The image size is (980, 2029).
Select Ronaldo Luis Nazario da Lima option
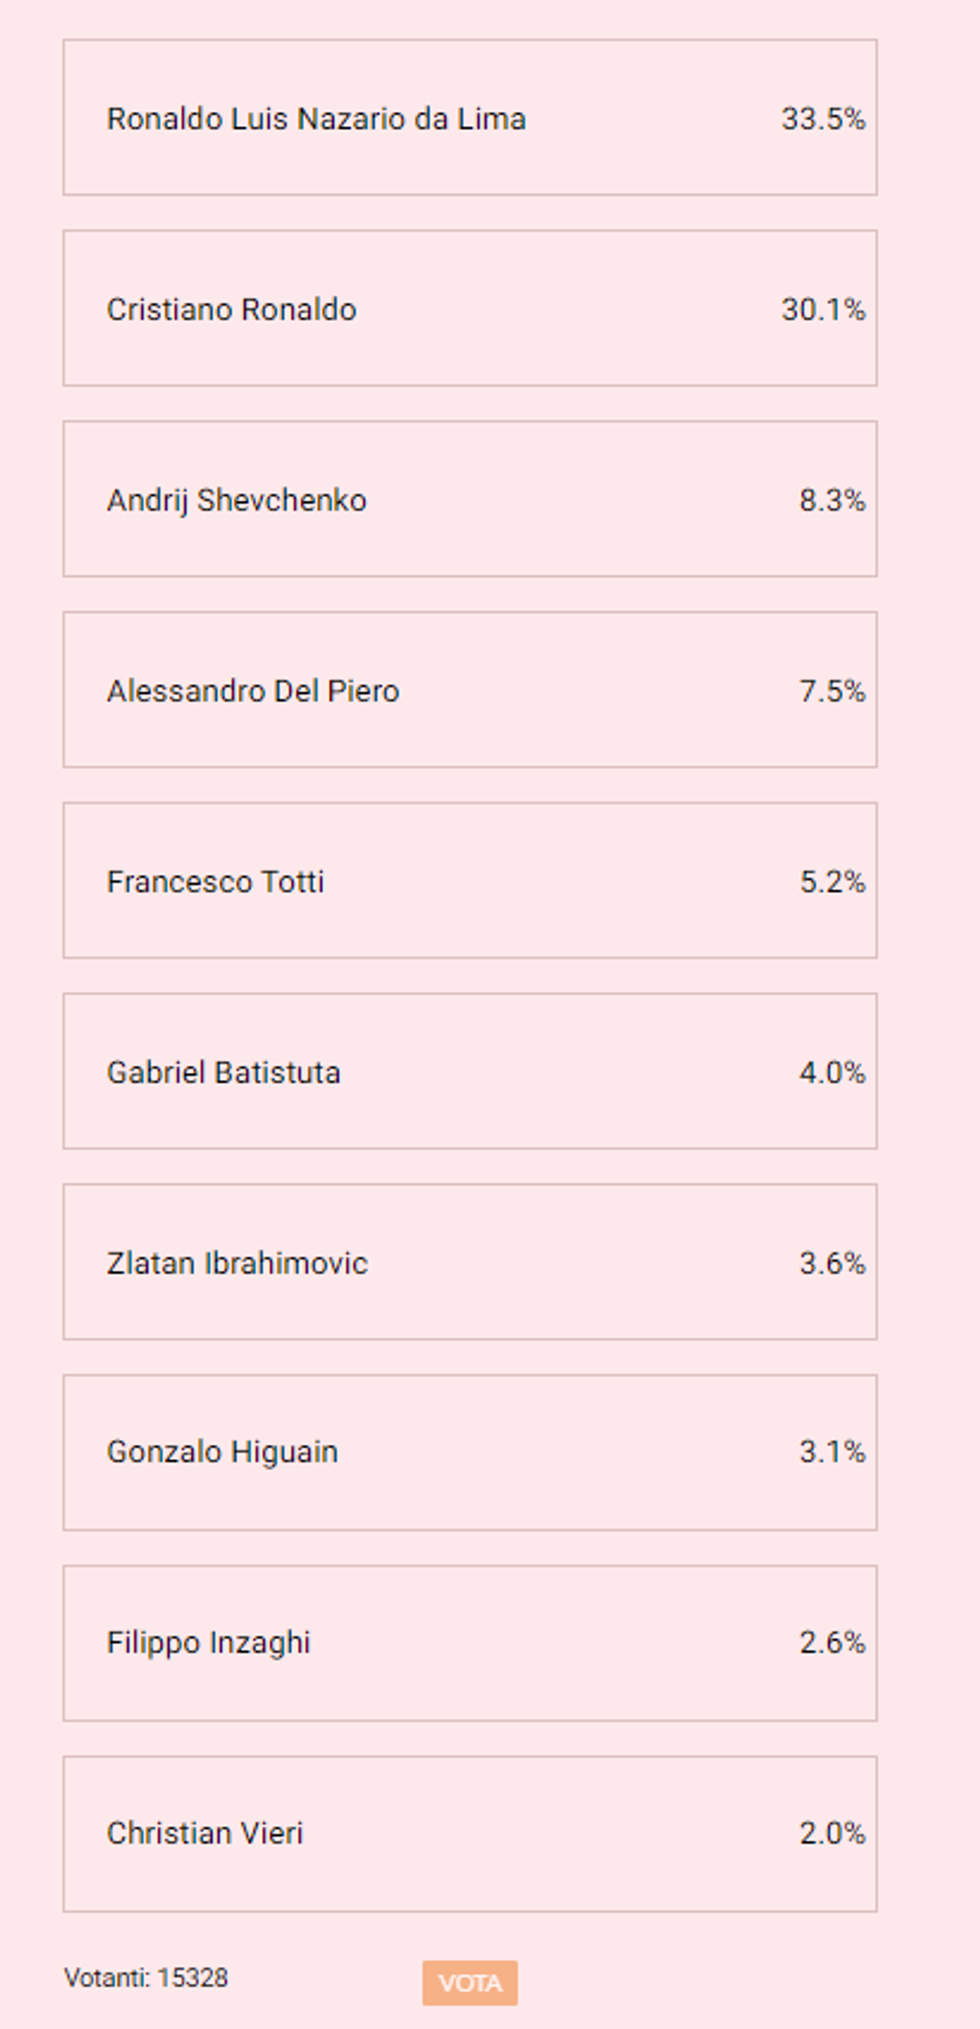tap(316, 119)
